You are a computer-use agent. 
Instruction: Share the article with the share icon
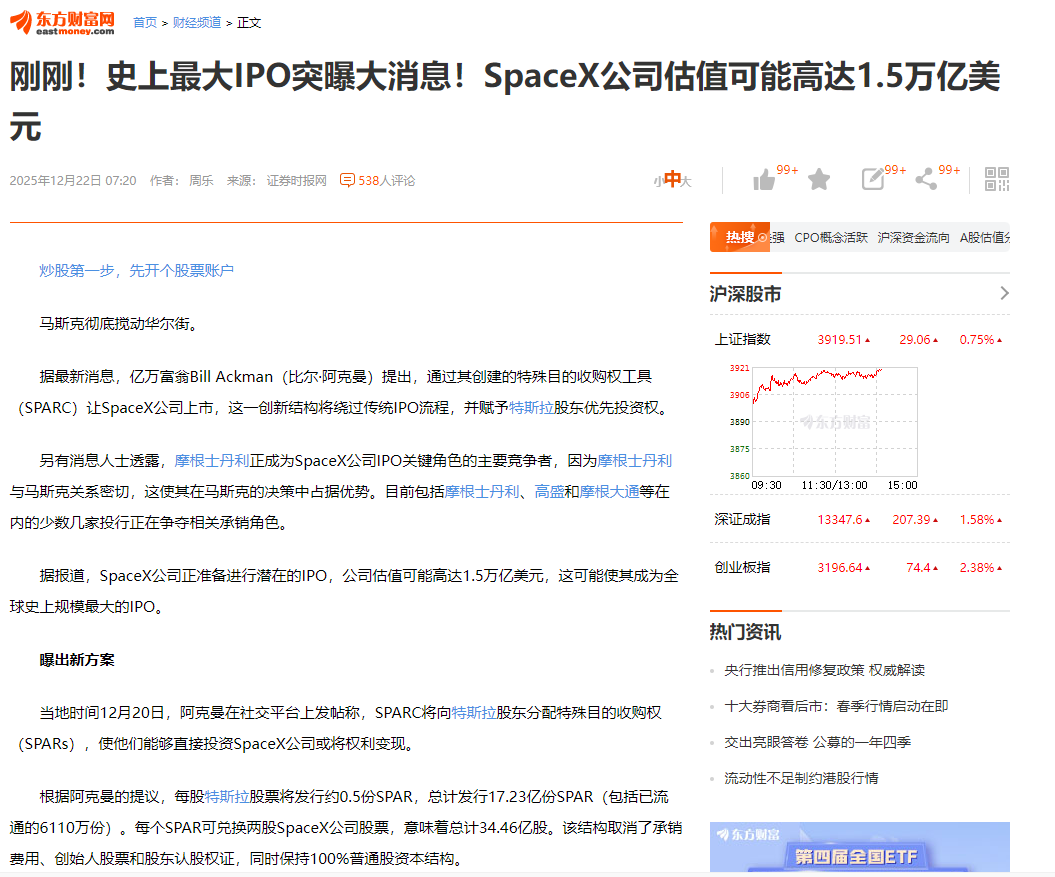pos(925,177)
